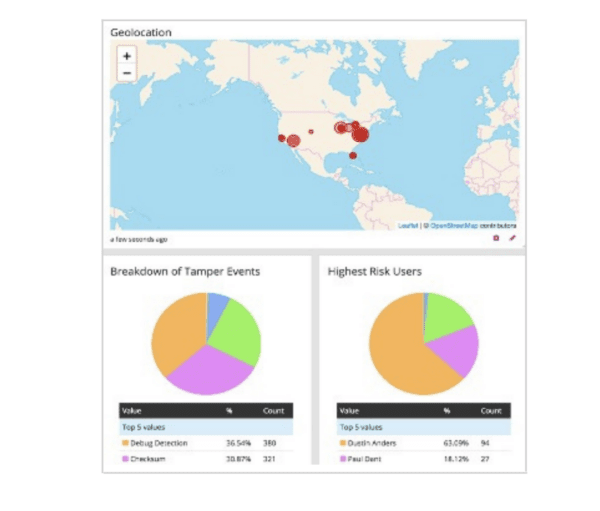Select the red marker over Florida
Screen dimensions: 600x511
pos(353,155)
